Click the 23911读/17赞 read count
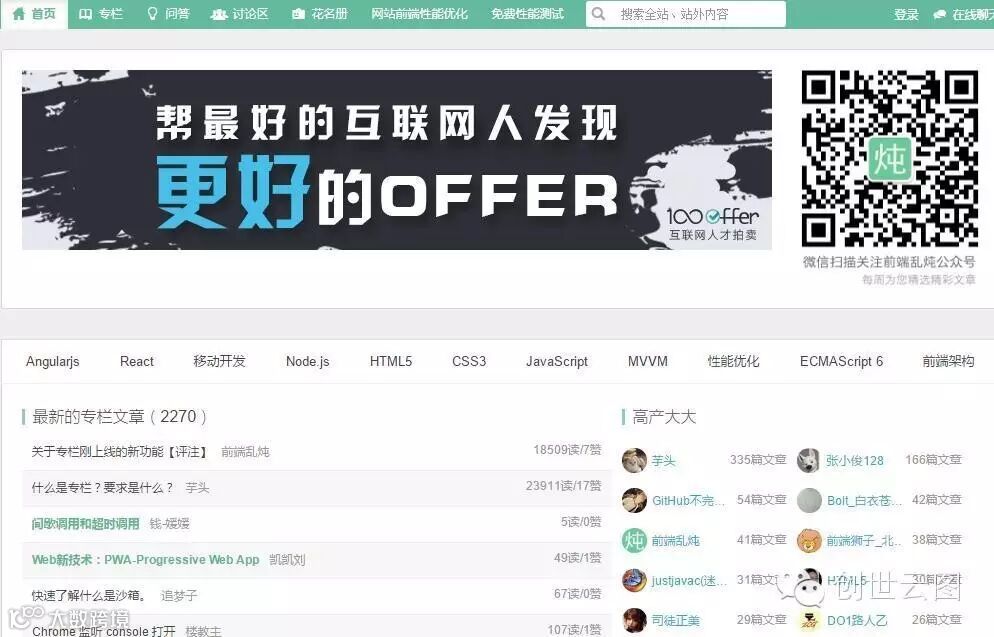Image resolution: width=994 pixels, height=637 pixels. click(563, 486)
